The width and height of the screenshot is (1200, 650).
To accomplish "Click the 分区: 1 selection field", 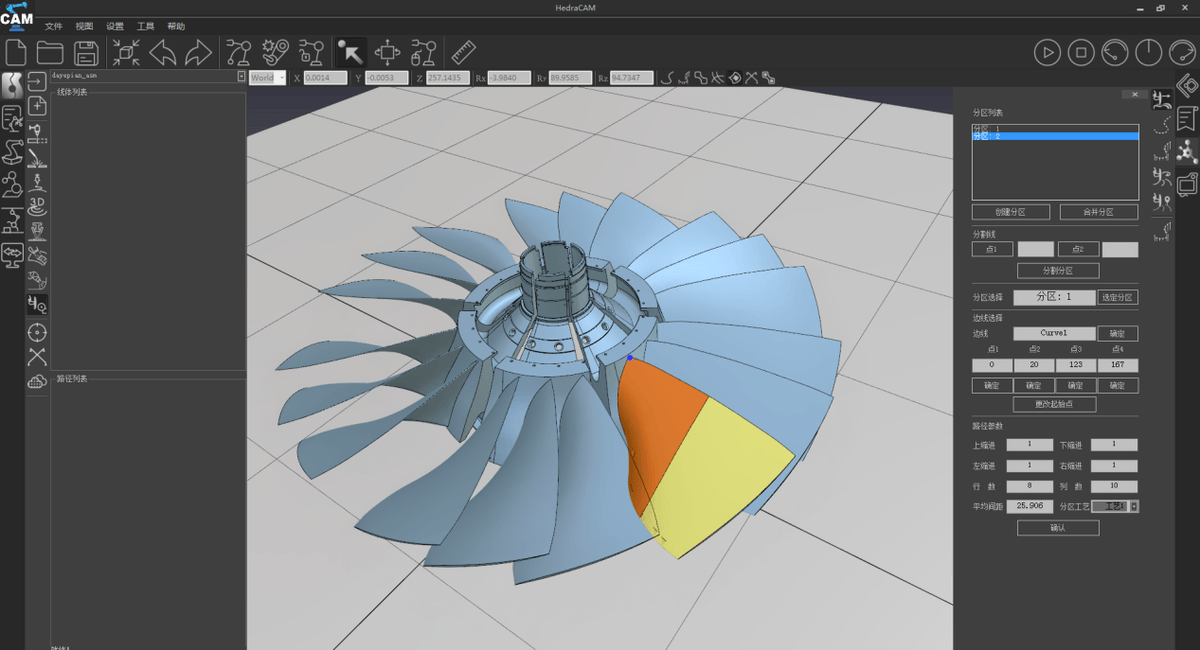I will click(x=1054, y=297).
